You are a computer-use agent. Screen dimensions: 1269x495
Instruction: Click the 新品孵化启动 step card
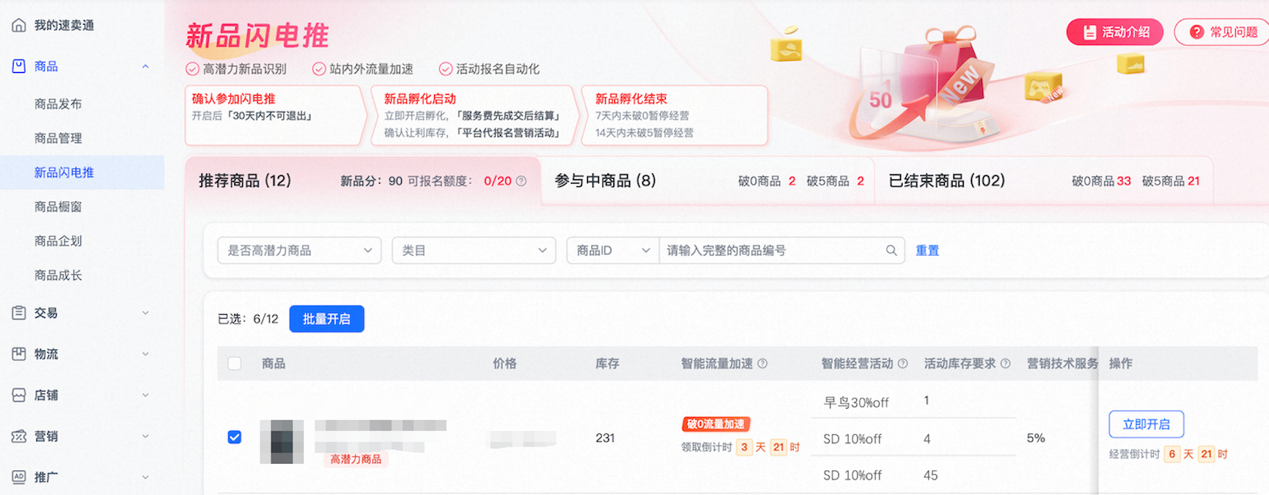click(471, 115)
